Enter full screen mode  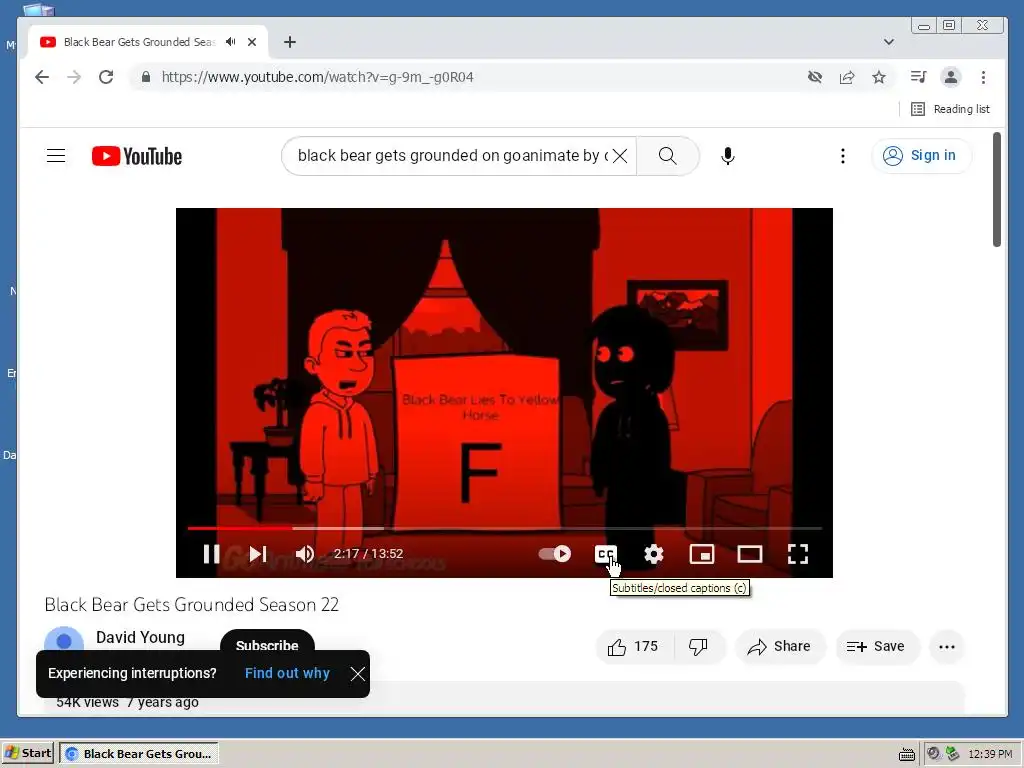[x=797, y=554]
